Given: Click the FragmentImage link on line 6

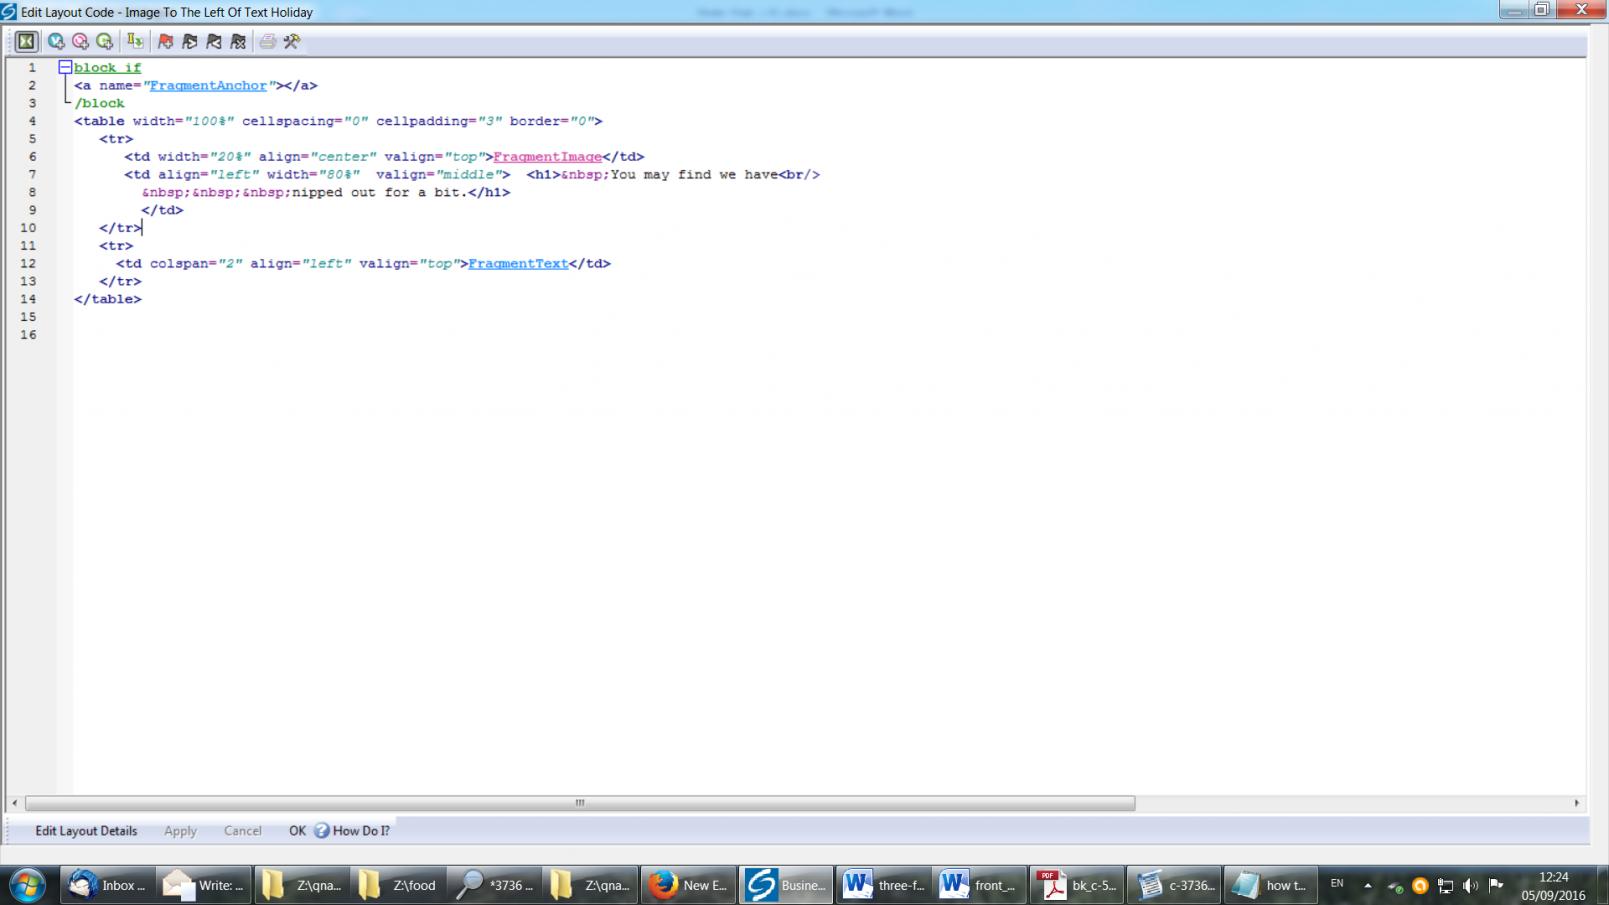Looking at the screenshot, I should coord(547,157).
